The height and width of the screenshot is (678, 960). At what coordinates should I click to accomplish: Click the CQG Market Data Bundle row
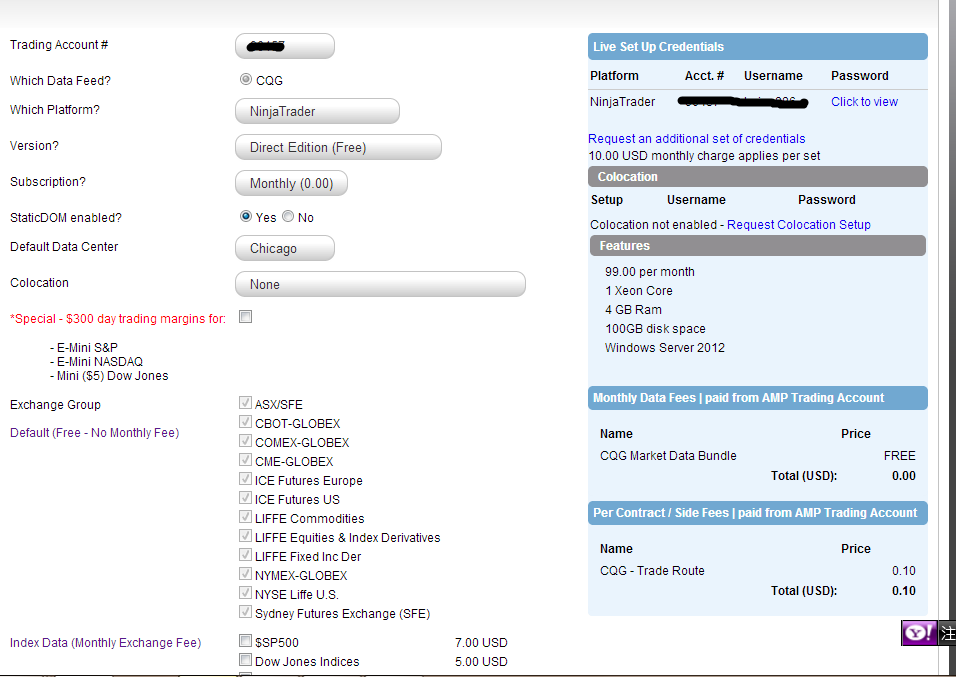pyautogui.click(x=757, y=456)
